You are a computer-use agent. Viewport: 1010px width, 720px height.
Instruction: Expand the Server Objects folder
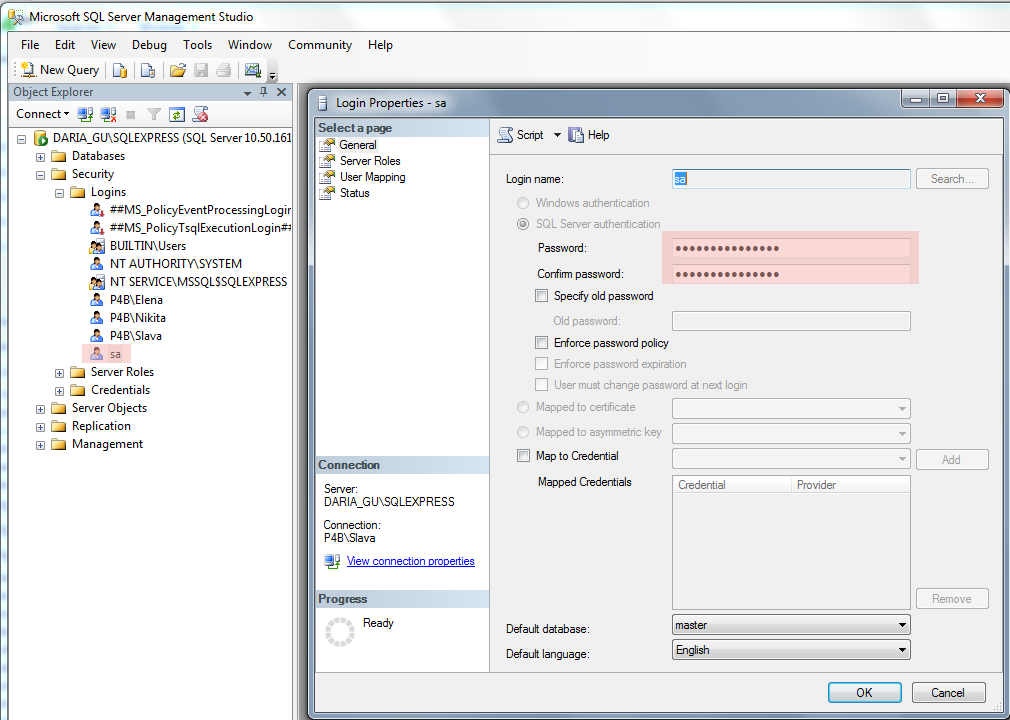pos(40,409)
